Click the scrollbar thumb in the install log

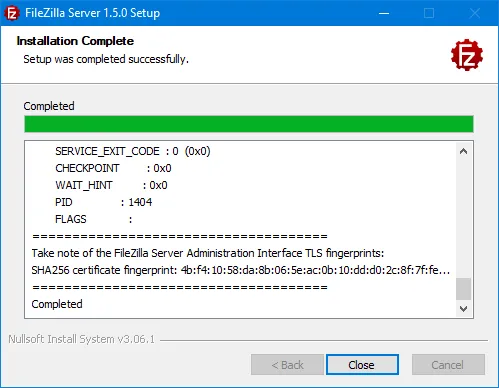[x=463, y=289]
